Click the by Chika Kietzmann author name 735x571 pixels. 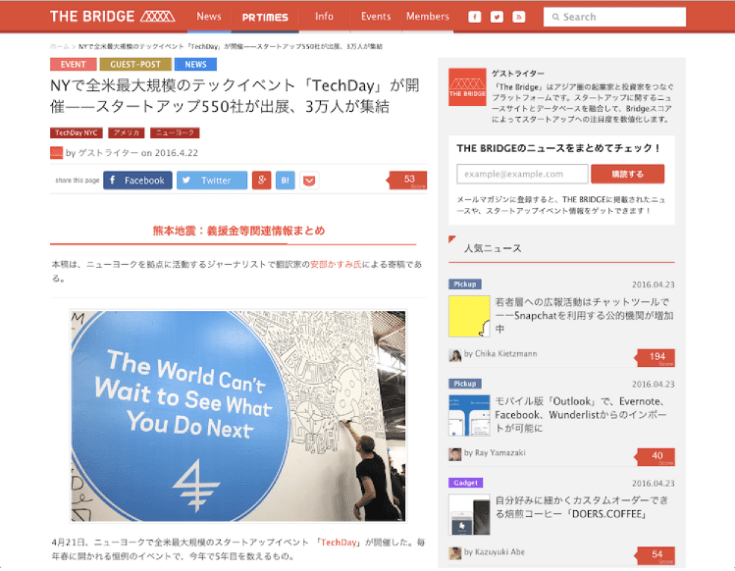click(501, 354)
